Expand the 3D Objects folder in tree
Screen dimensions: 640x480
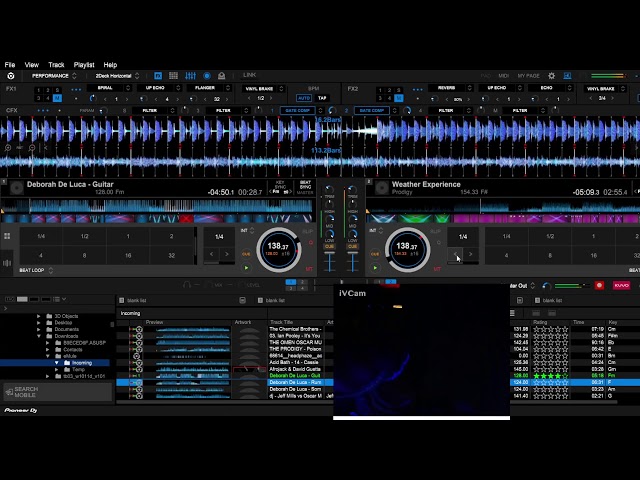(x=38, y=316)
